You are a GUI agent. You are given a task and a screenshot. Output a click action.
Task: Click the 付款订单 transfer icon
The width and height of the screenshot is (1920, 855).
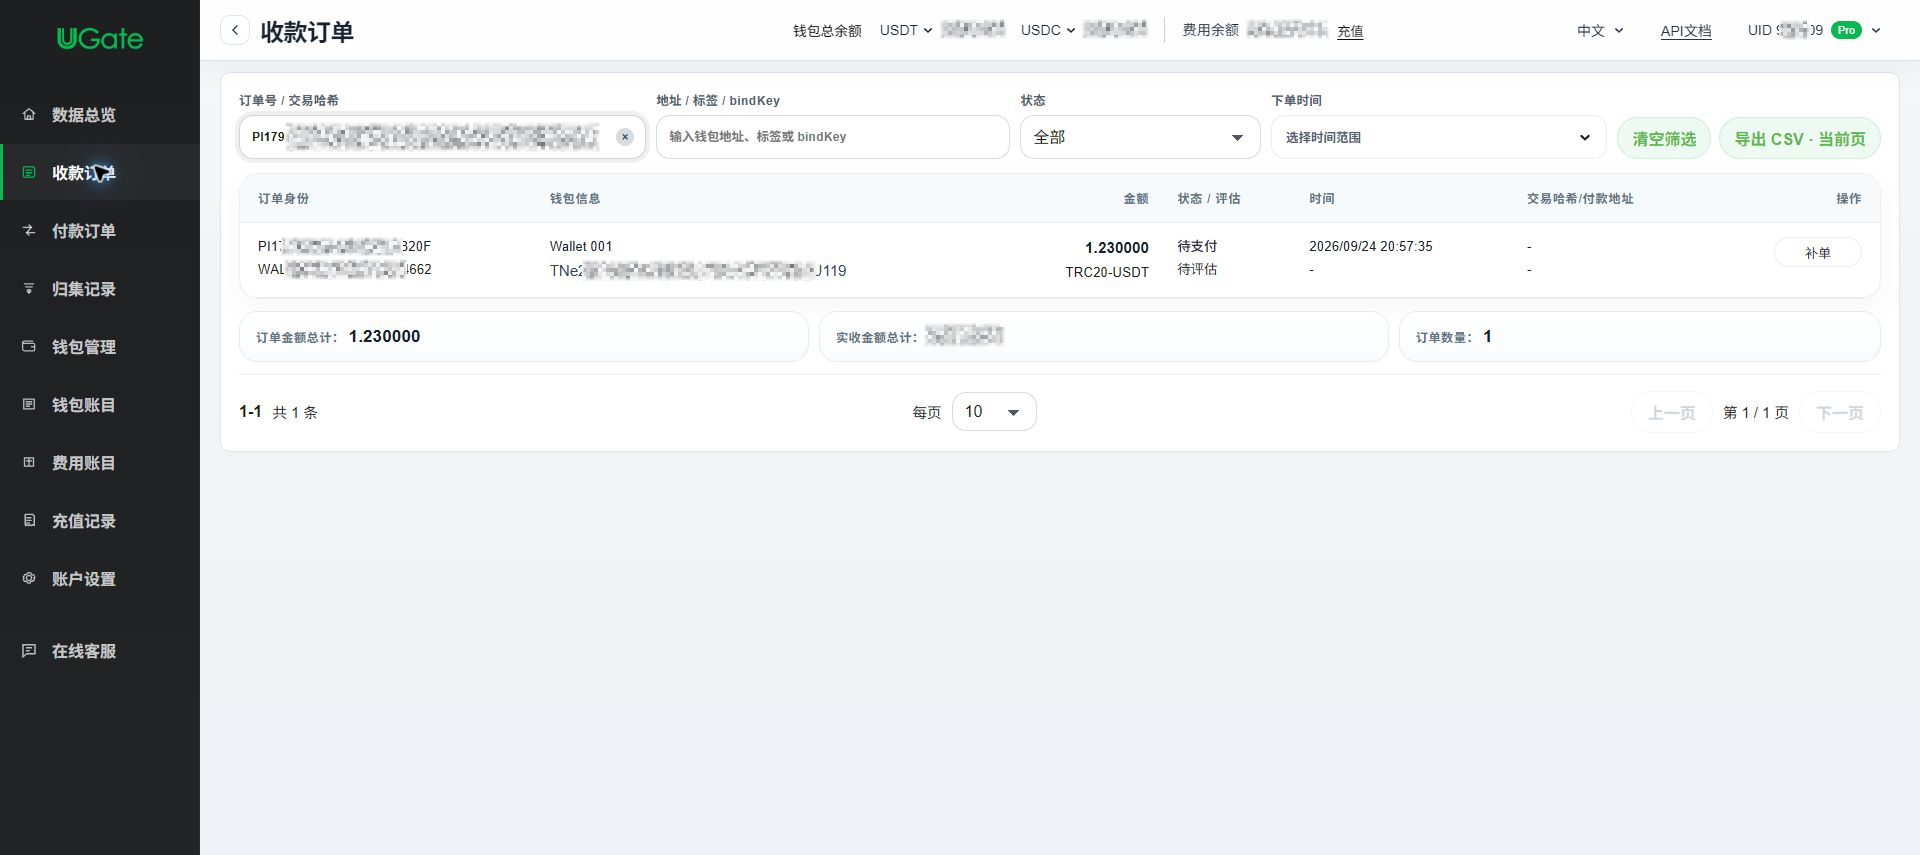pyautogui.click(x=29, y=230)
